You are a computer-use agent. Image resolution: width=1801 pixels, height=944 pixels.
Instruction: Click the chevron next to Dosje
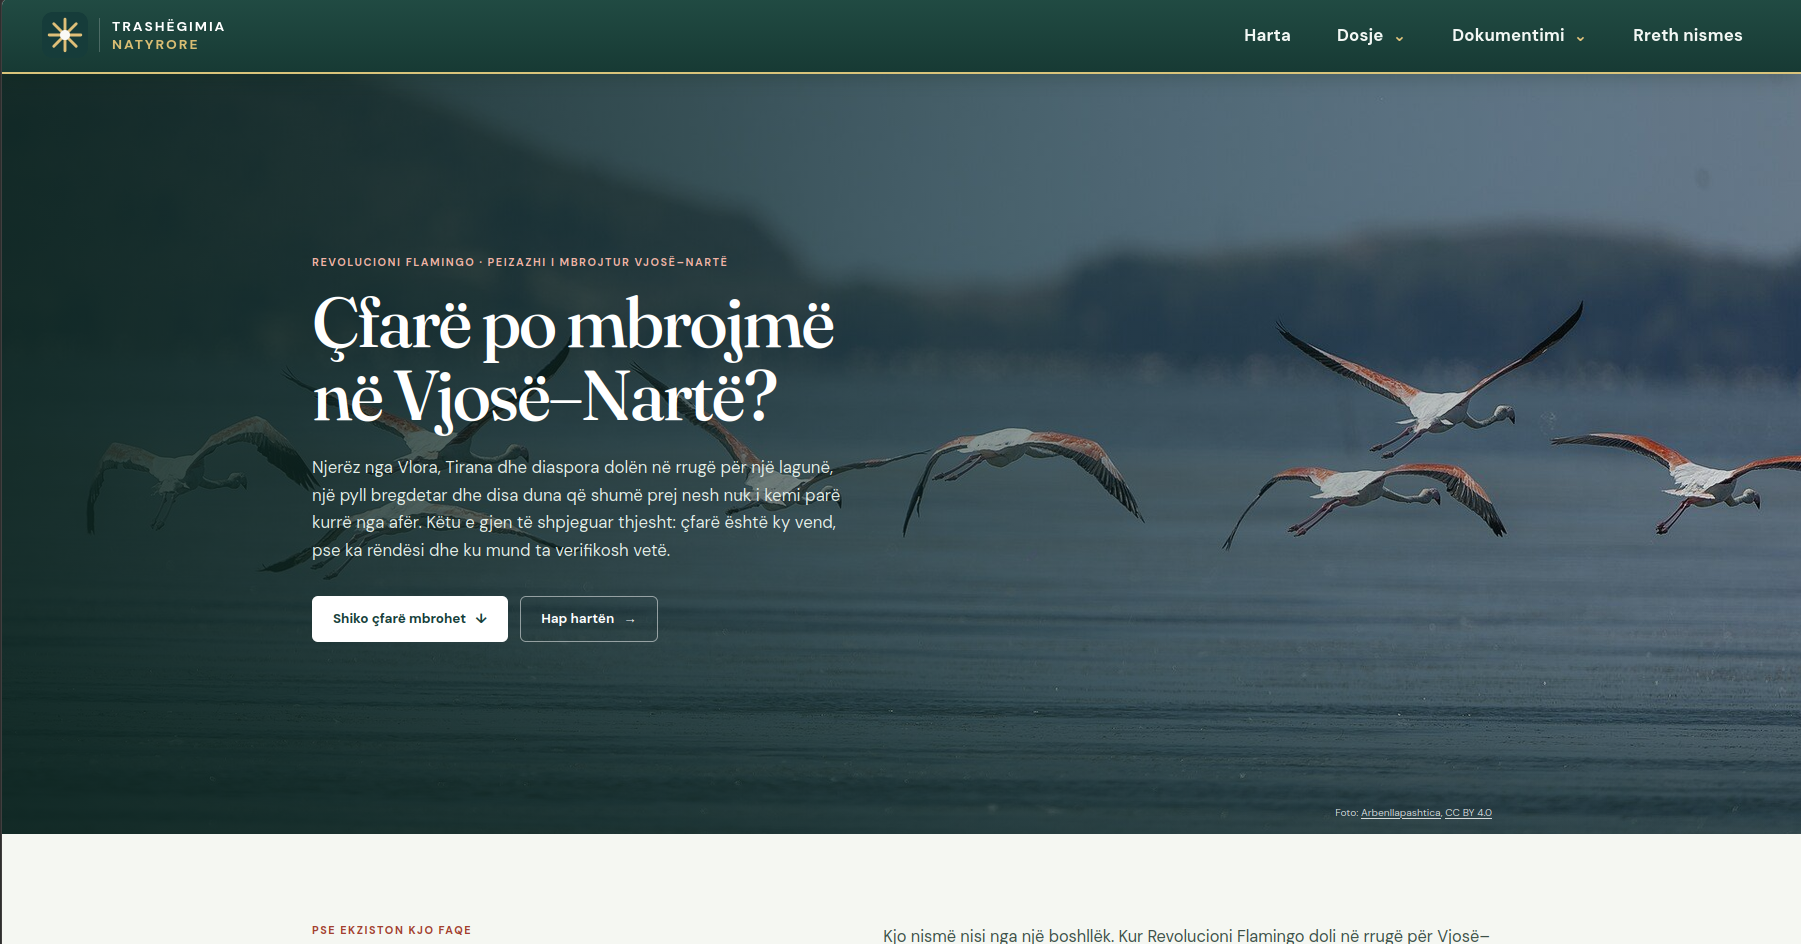(1399, 38)
